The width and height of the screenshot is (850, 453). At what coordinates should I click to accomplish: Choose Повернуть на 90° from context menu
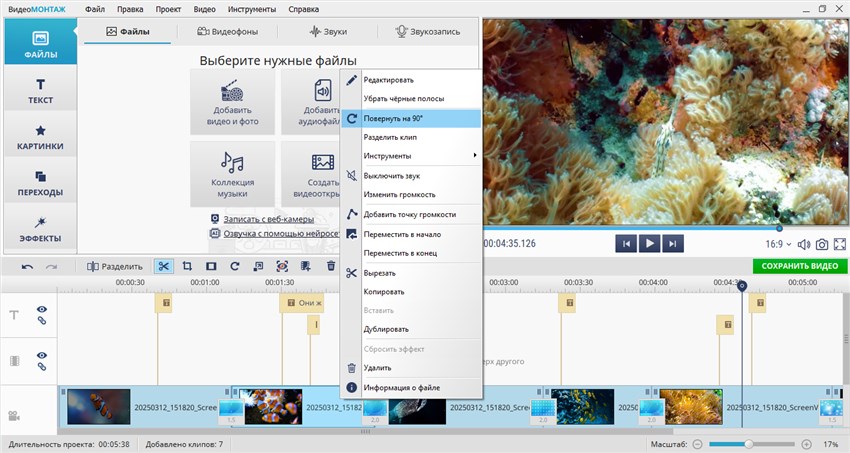click(x=410, y=118)
